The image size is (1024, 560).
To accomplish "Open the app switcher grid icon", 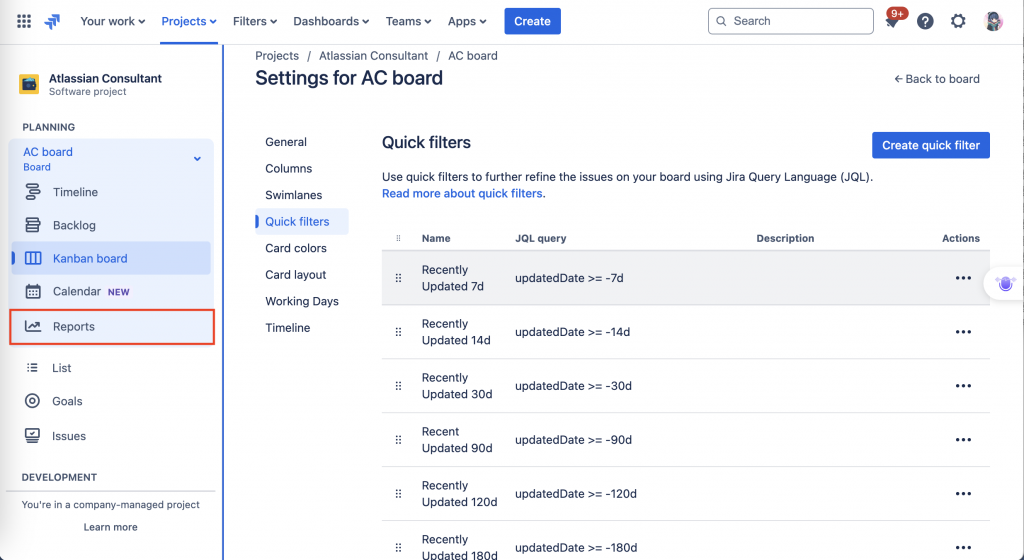I will pos(25,21).
